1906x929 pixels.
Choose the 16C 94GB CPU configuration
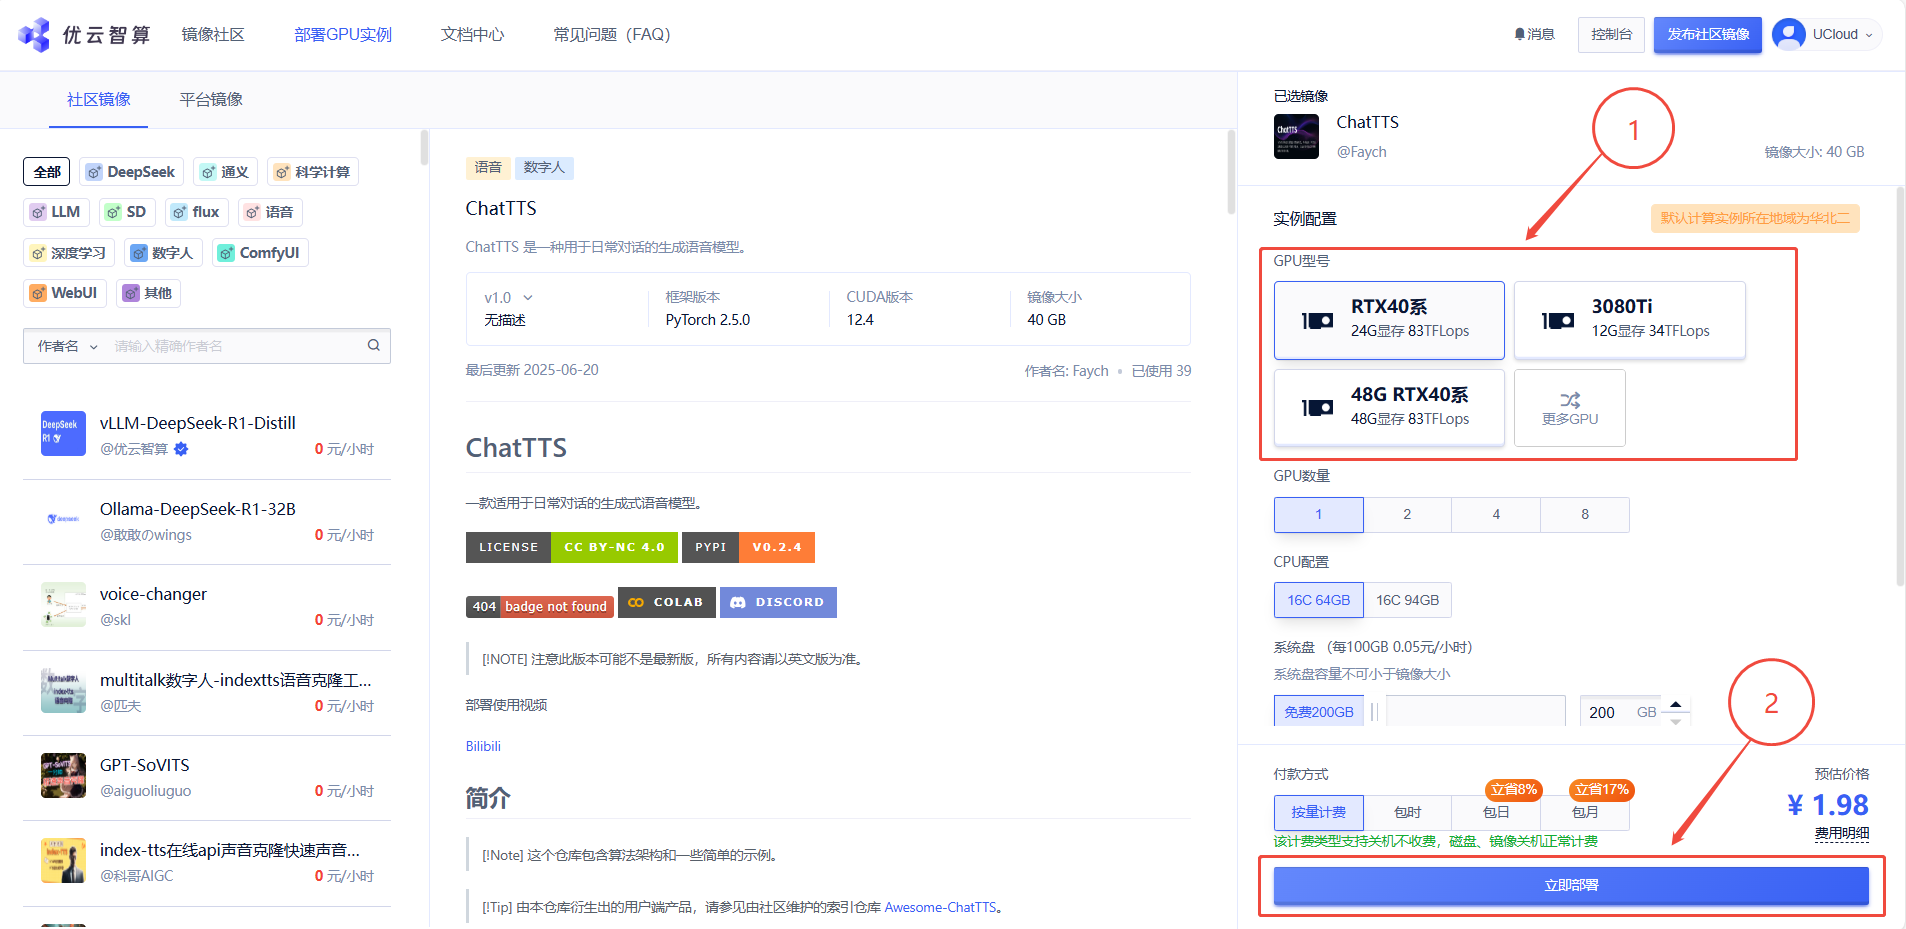click(x=1407, y=600)
